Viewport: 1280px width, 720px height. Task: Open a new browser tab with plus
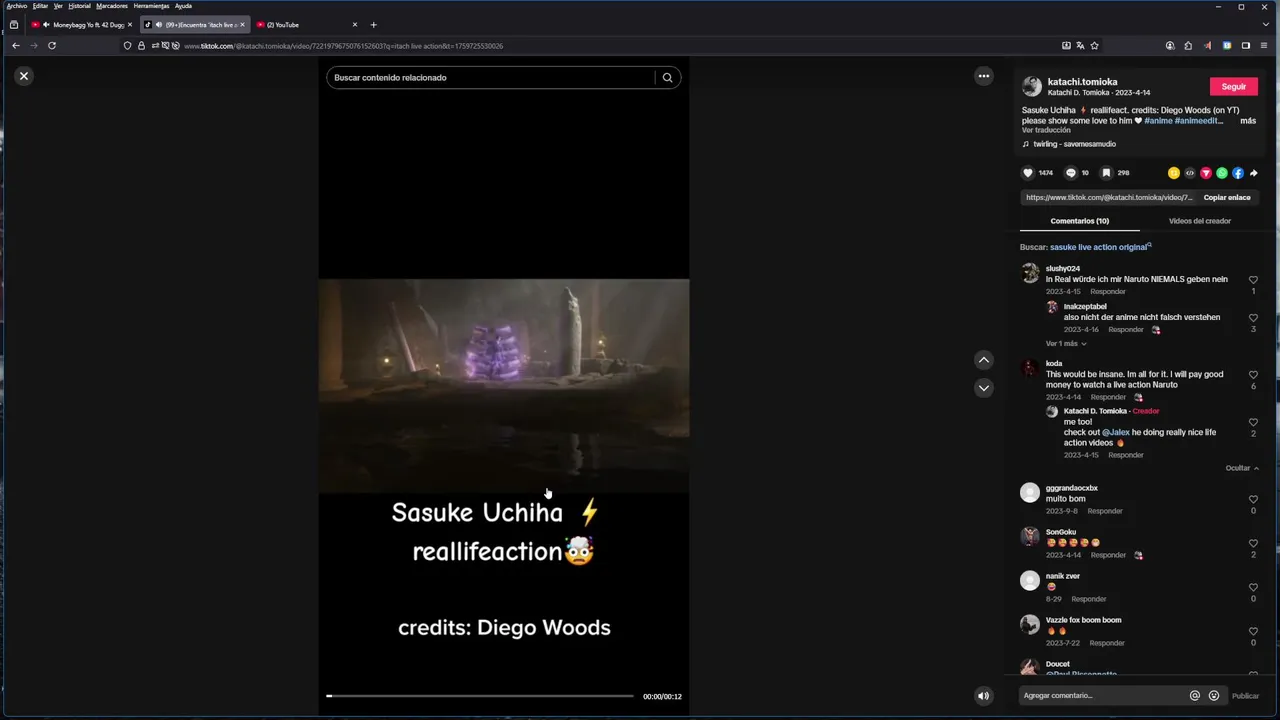(x=373, y=25)
